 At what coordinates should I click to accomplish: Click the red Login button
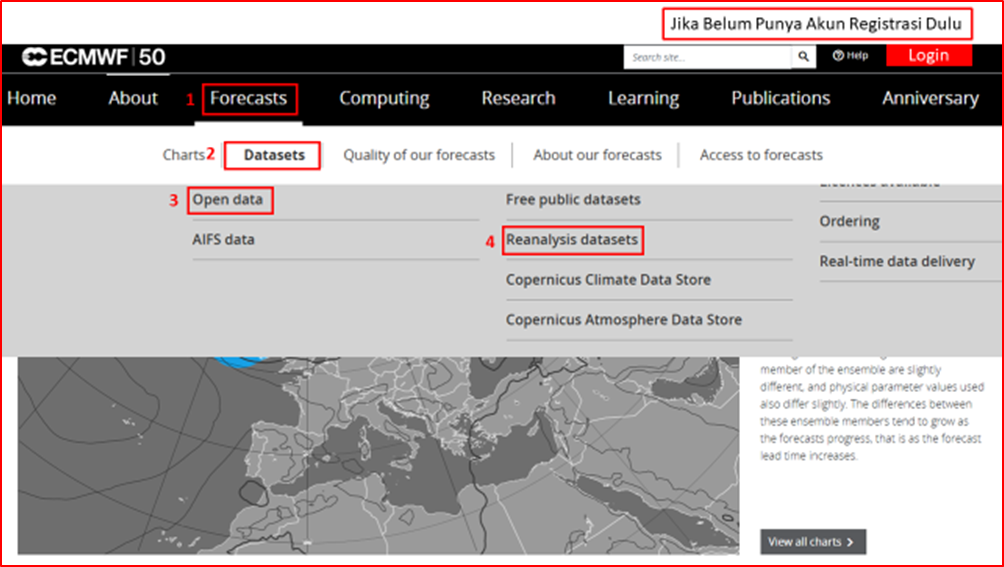[x=928, y=56]
